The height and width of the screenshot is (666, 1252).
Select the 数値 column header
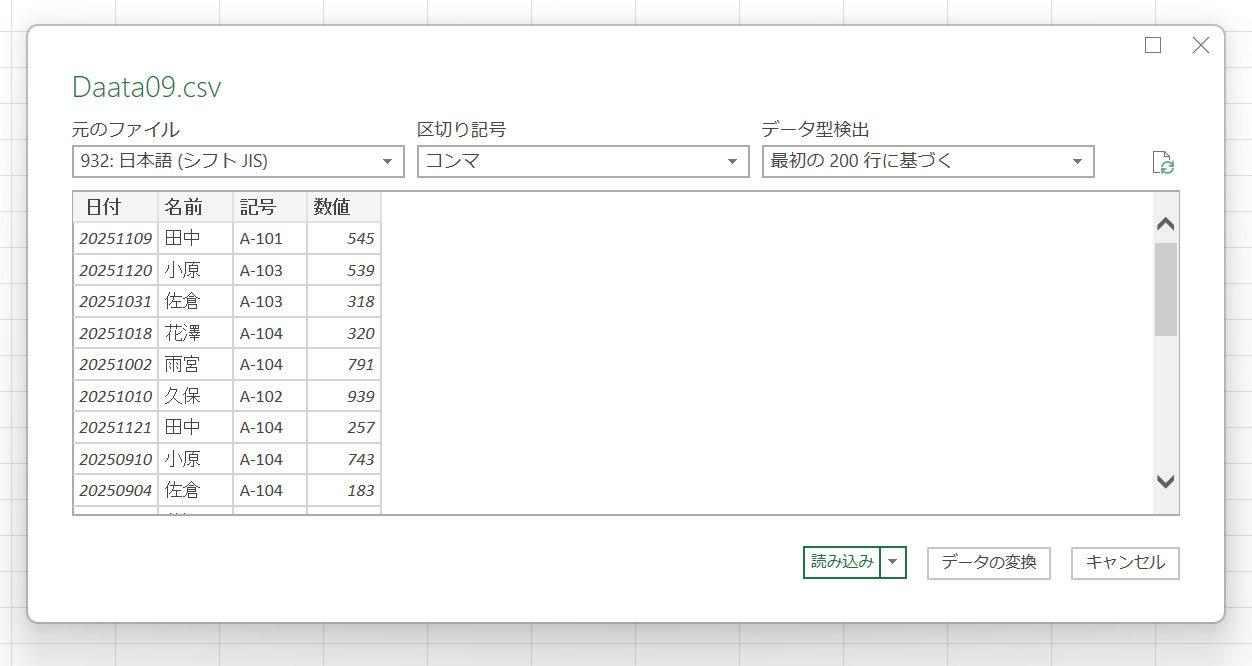point(343,207)
